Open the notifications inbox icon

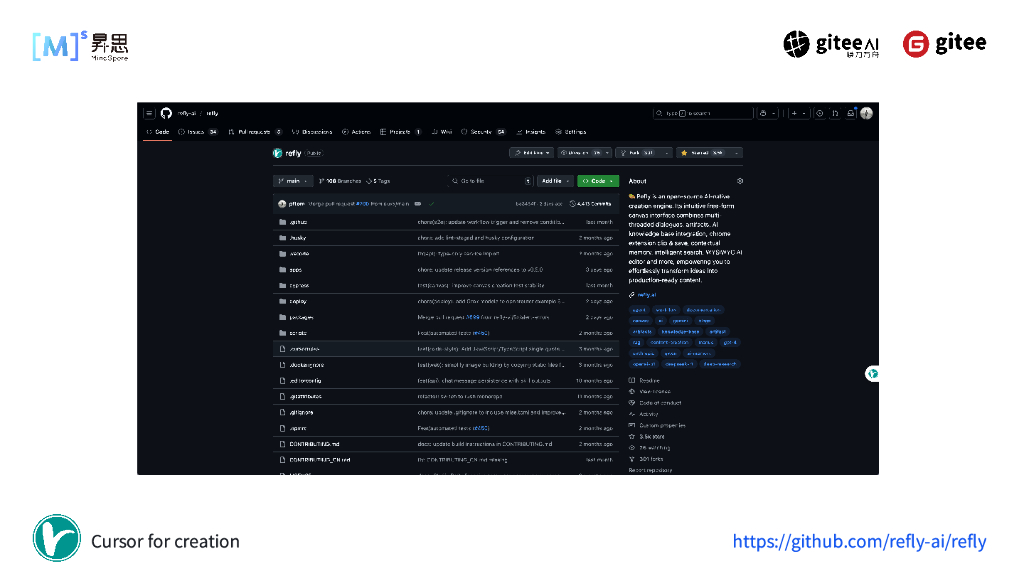(x=851, y=113)
